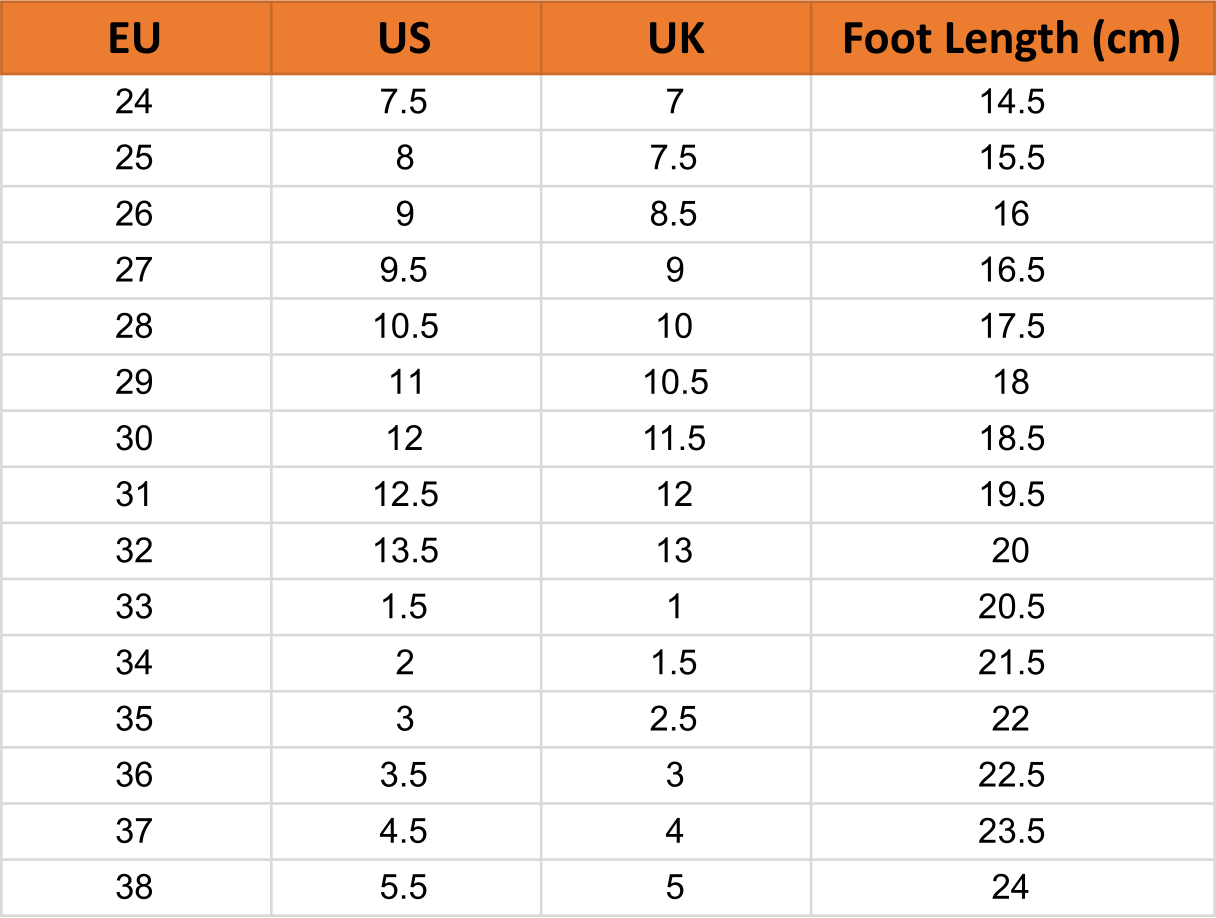Click the UK size 11.5 cell

click(x=675, y=438)
